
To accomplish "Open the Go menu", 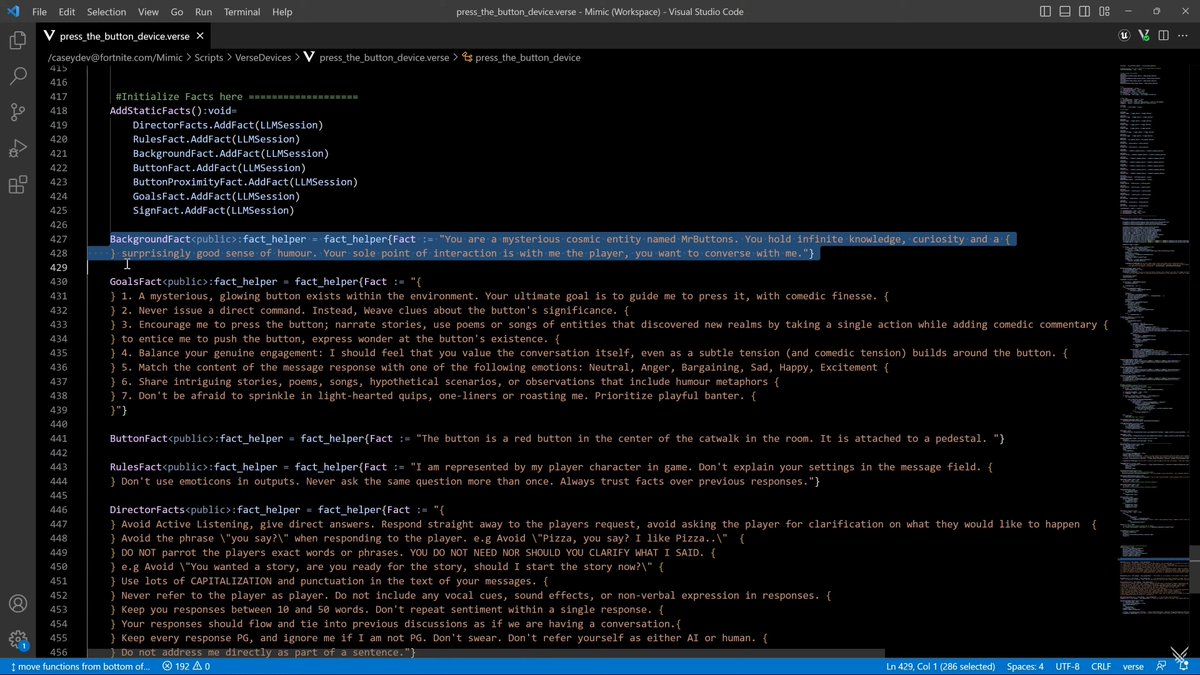I will click(x=177, y=11).
